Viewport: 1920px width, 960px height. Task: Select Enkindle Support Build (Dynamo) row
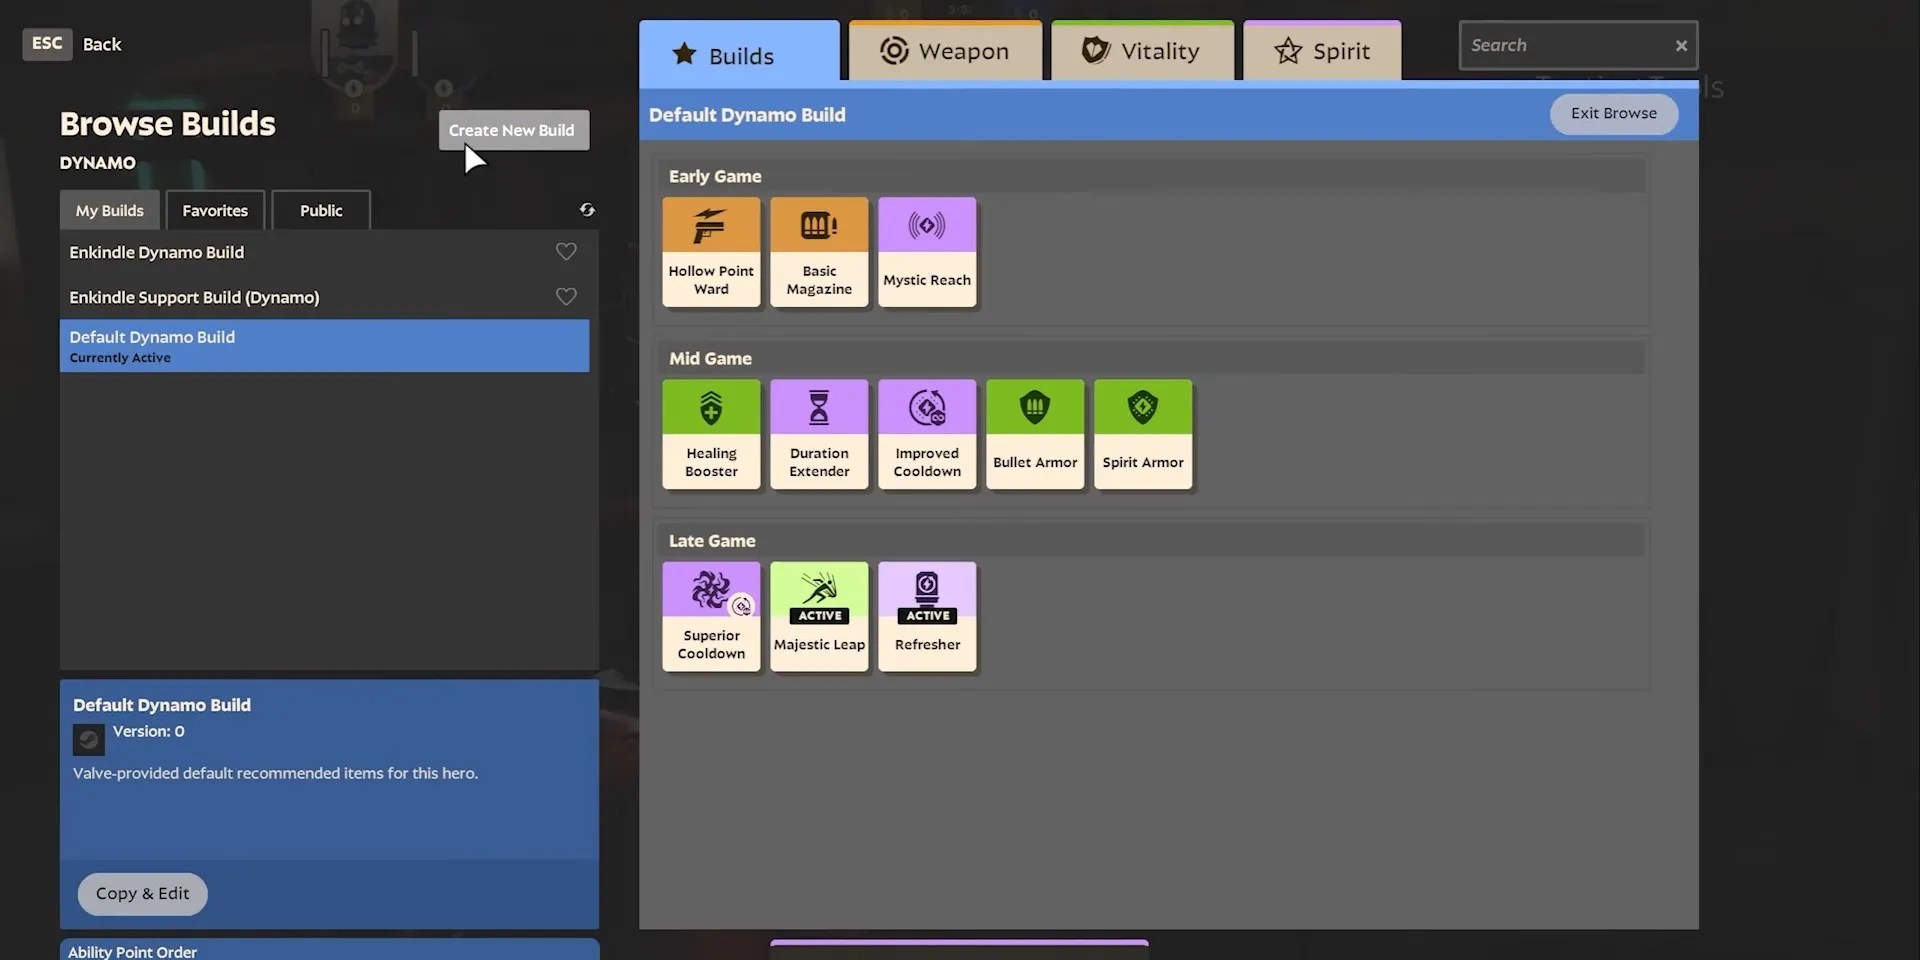tap(324, 297)
